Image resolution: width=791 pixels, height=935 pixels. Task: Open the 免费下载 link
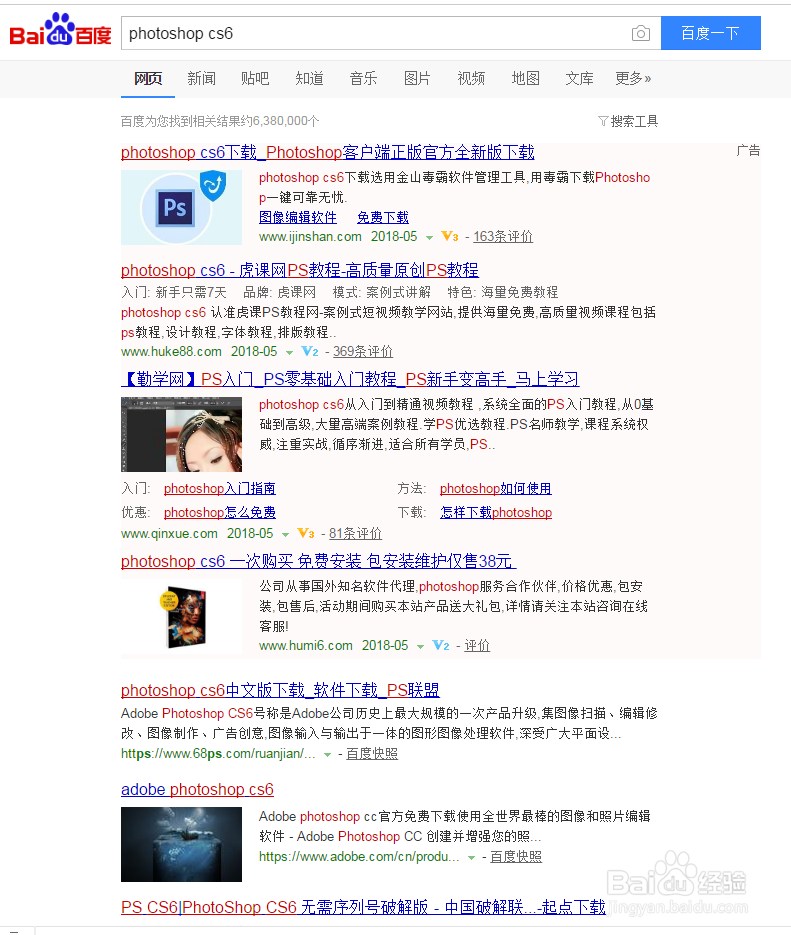(x=383, y=218)
